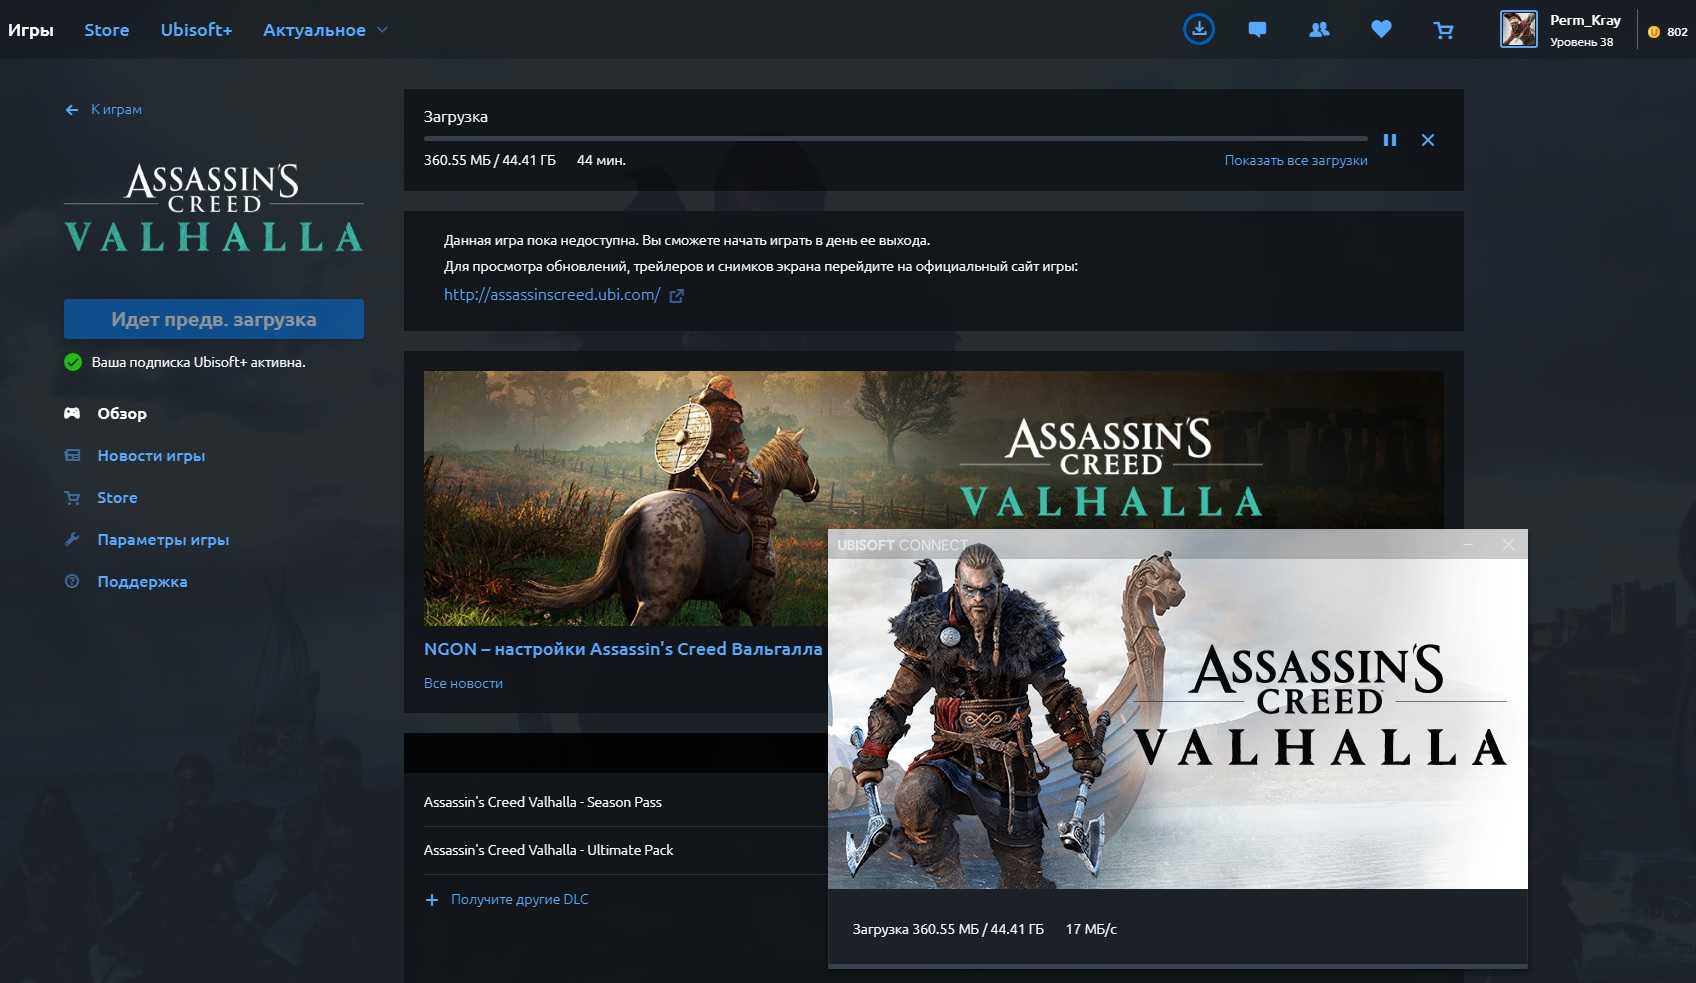
Task: Click the popup window's bottom progress bar
Action: click(x=1178, y=966)
